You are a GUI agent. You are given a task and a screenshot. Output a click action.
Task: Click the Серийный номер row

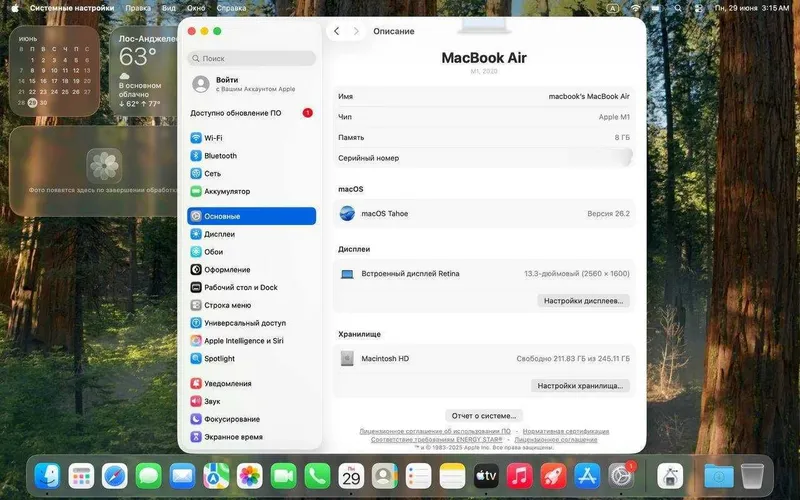pyautogui.click(x=484, y=158)
